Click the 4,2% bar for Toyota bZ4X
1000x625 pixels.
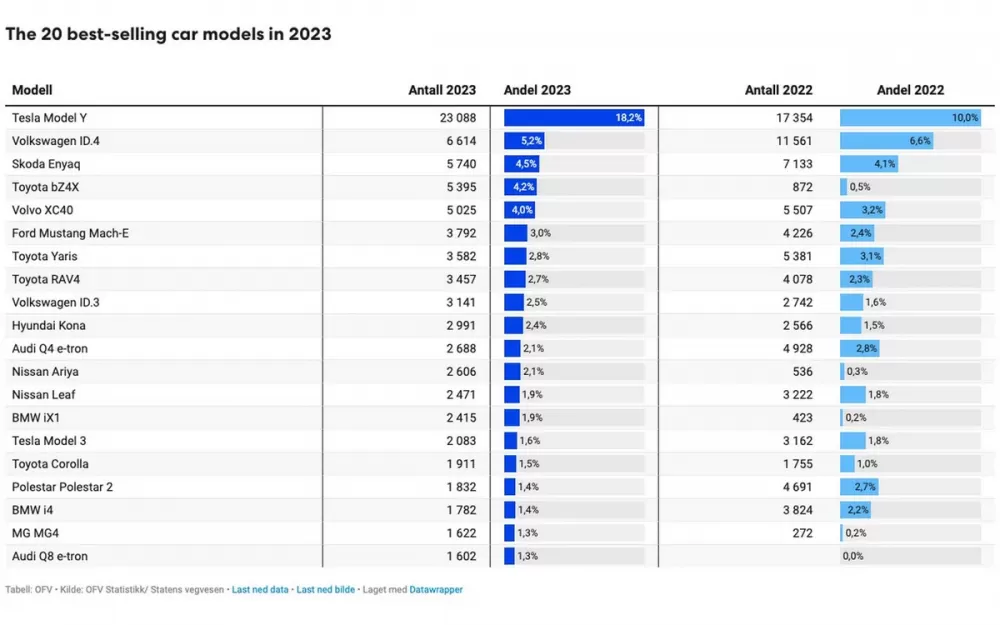(520, 187)
